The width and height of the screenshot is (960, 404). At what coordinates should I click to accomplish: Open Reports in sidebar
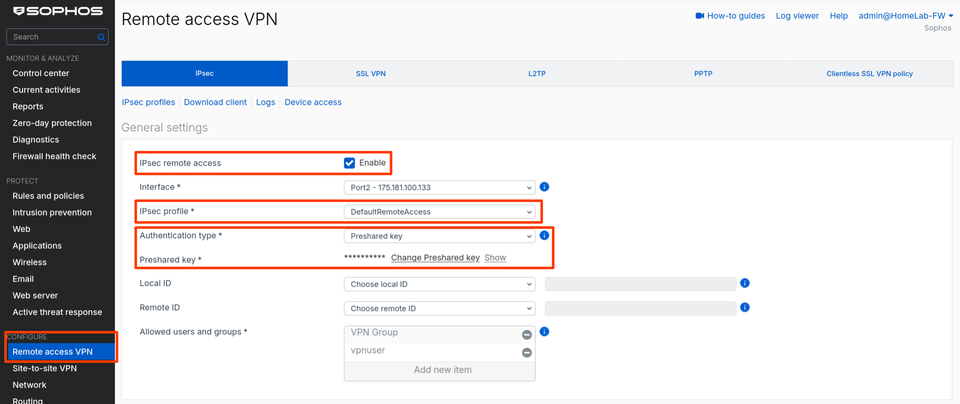(x=28, y=107)
